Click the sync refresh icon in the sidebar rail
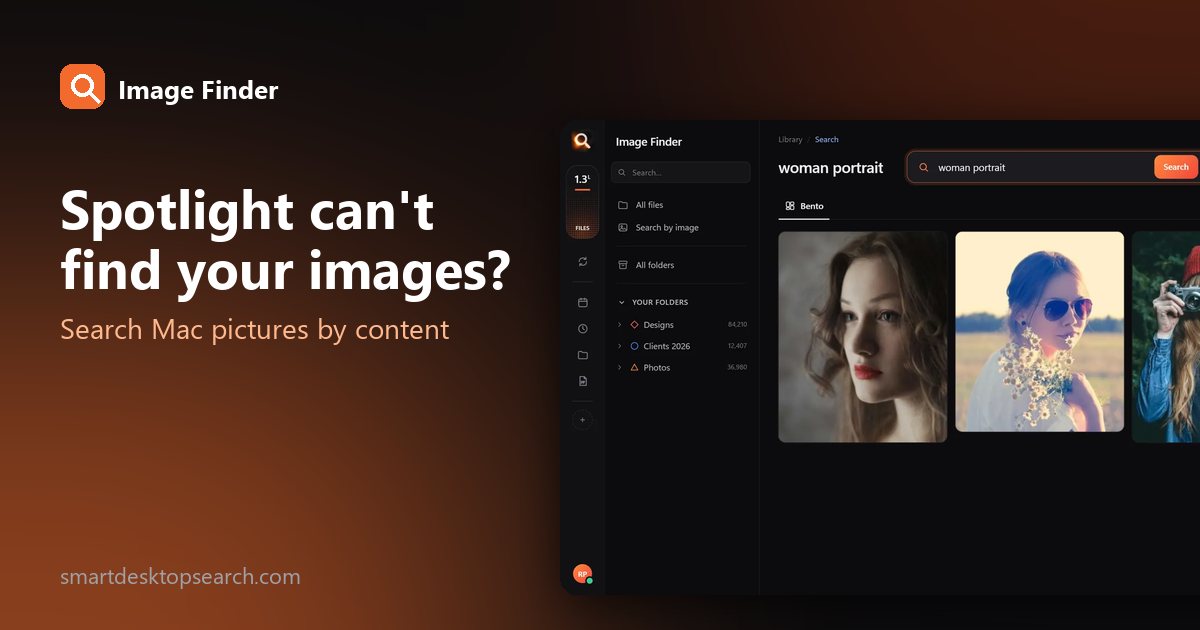 [x=583, y=261]
